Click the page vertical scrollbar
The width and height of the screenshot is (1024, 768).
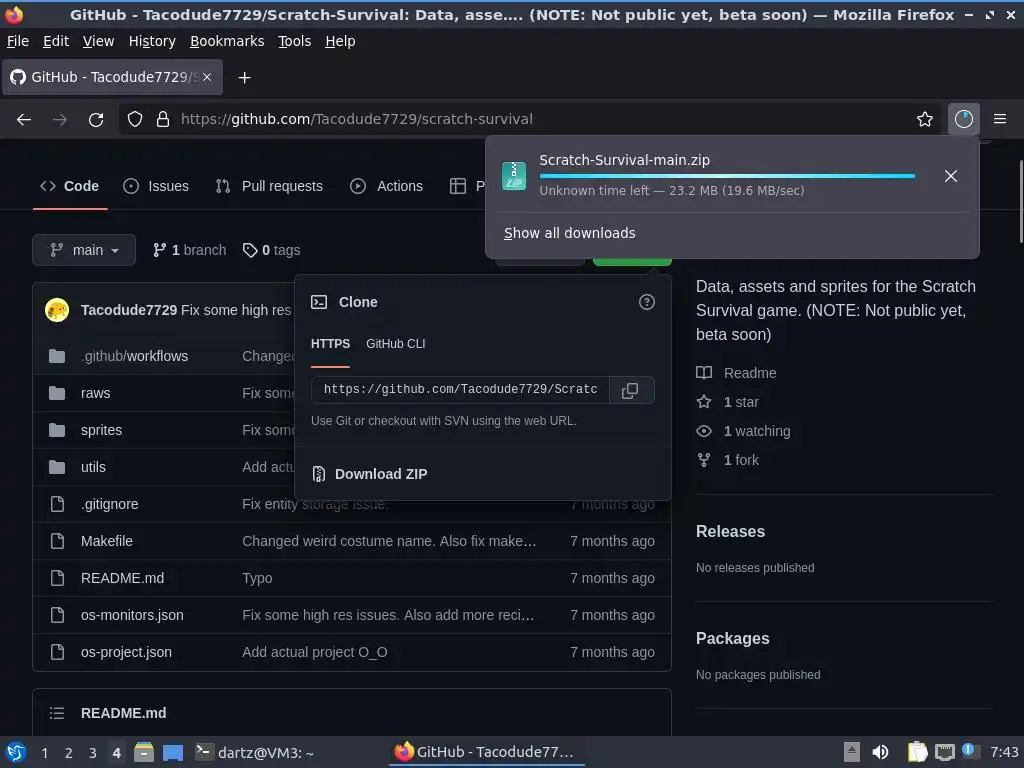1021,202
